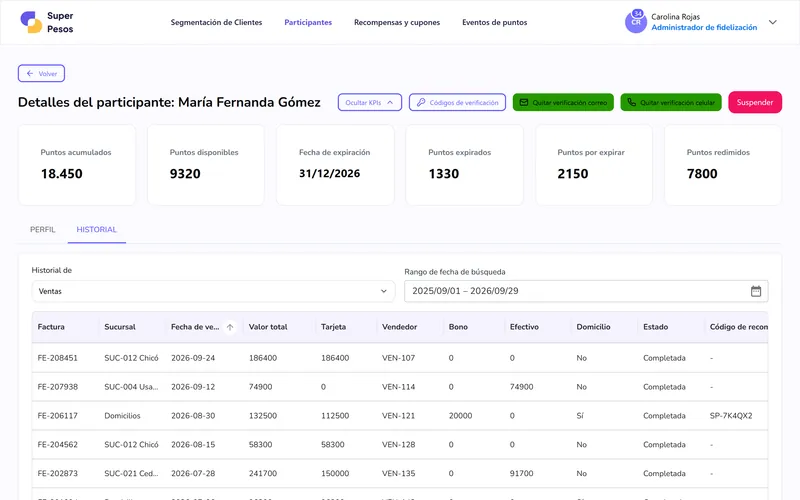Click the Estado column header
Viewport: 800px width, 500px height.
pos(656,327)
